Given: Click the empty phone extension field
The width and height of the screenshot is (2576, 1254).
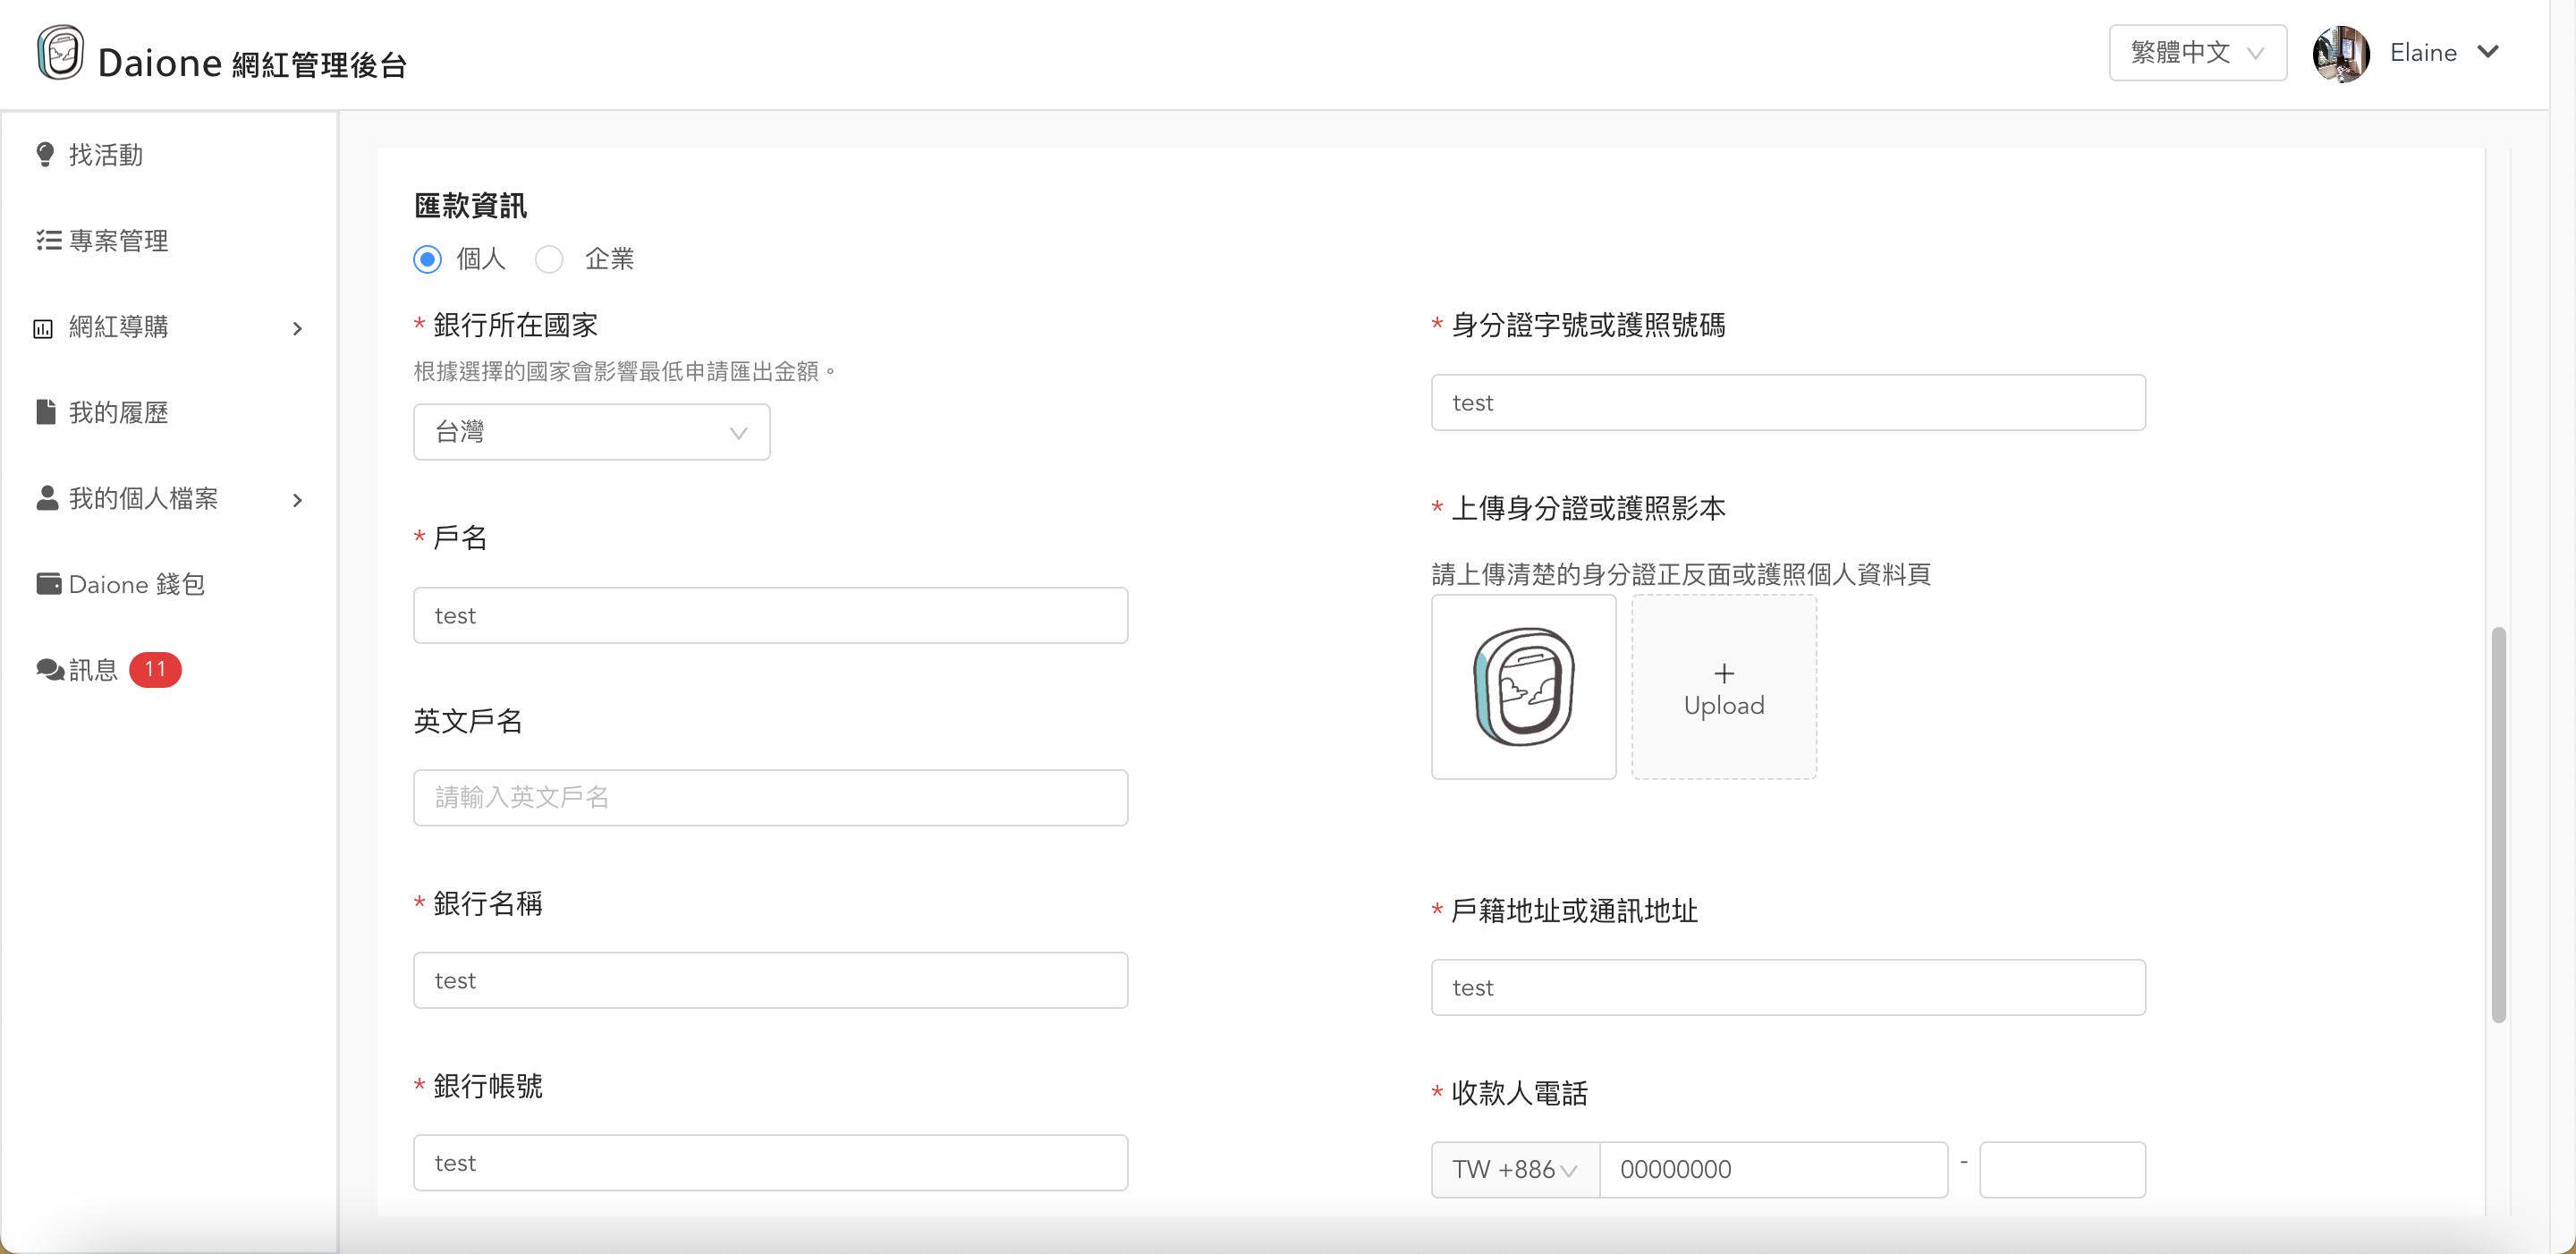Looking at the screenshot, I should click(2062, 1169).
